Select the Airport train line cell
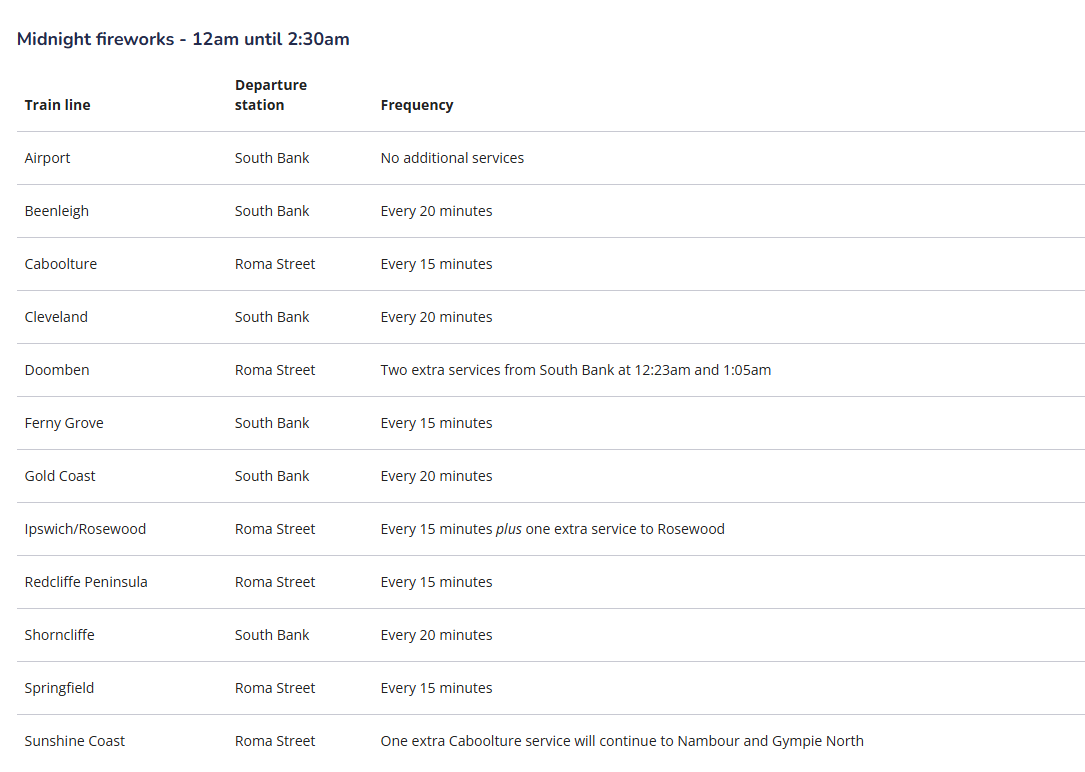 47,158
